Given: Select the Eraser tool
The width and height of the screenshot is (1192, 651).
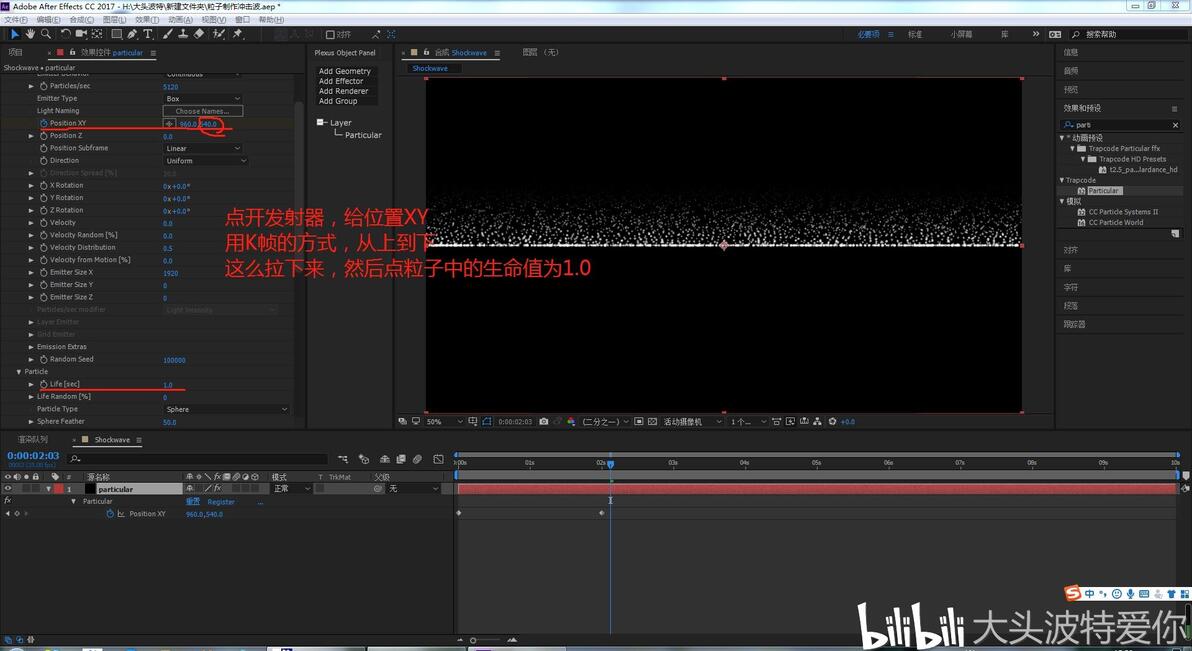Looking at the screenshot, I should pos(199,34).
